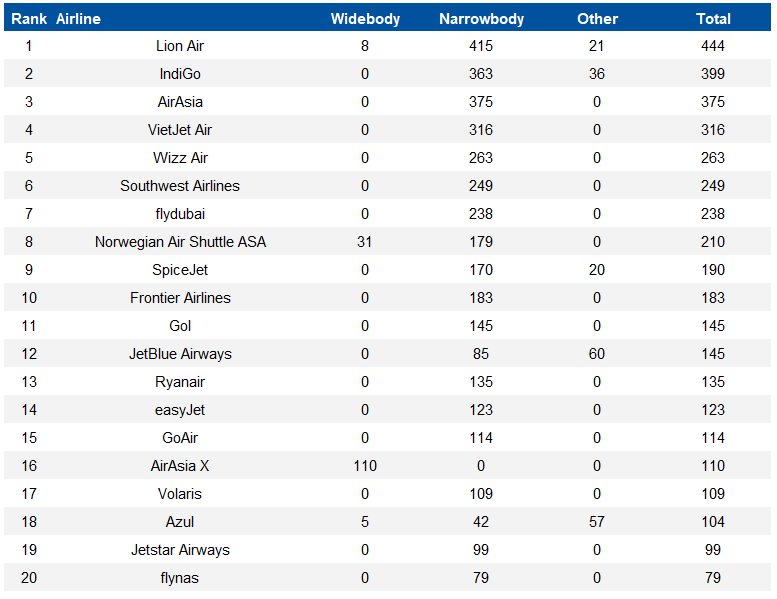777x599 pixels.
Task: Click the Wizz Air narrowbody value 263
Action: pyautogui.click(x=481, y=158)
